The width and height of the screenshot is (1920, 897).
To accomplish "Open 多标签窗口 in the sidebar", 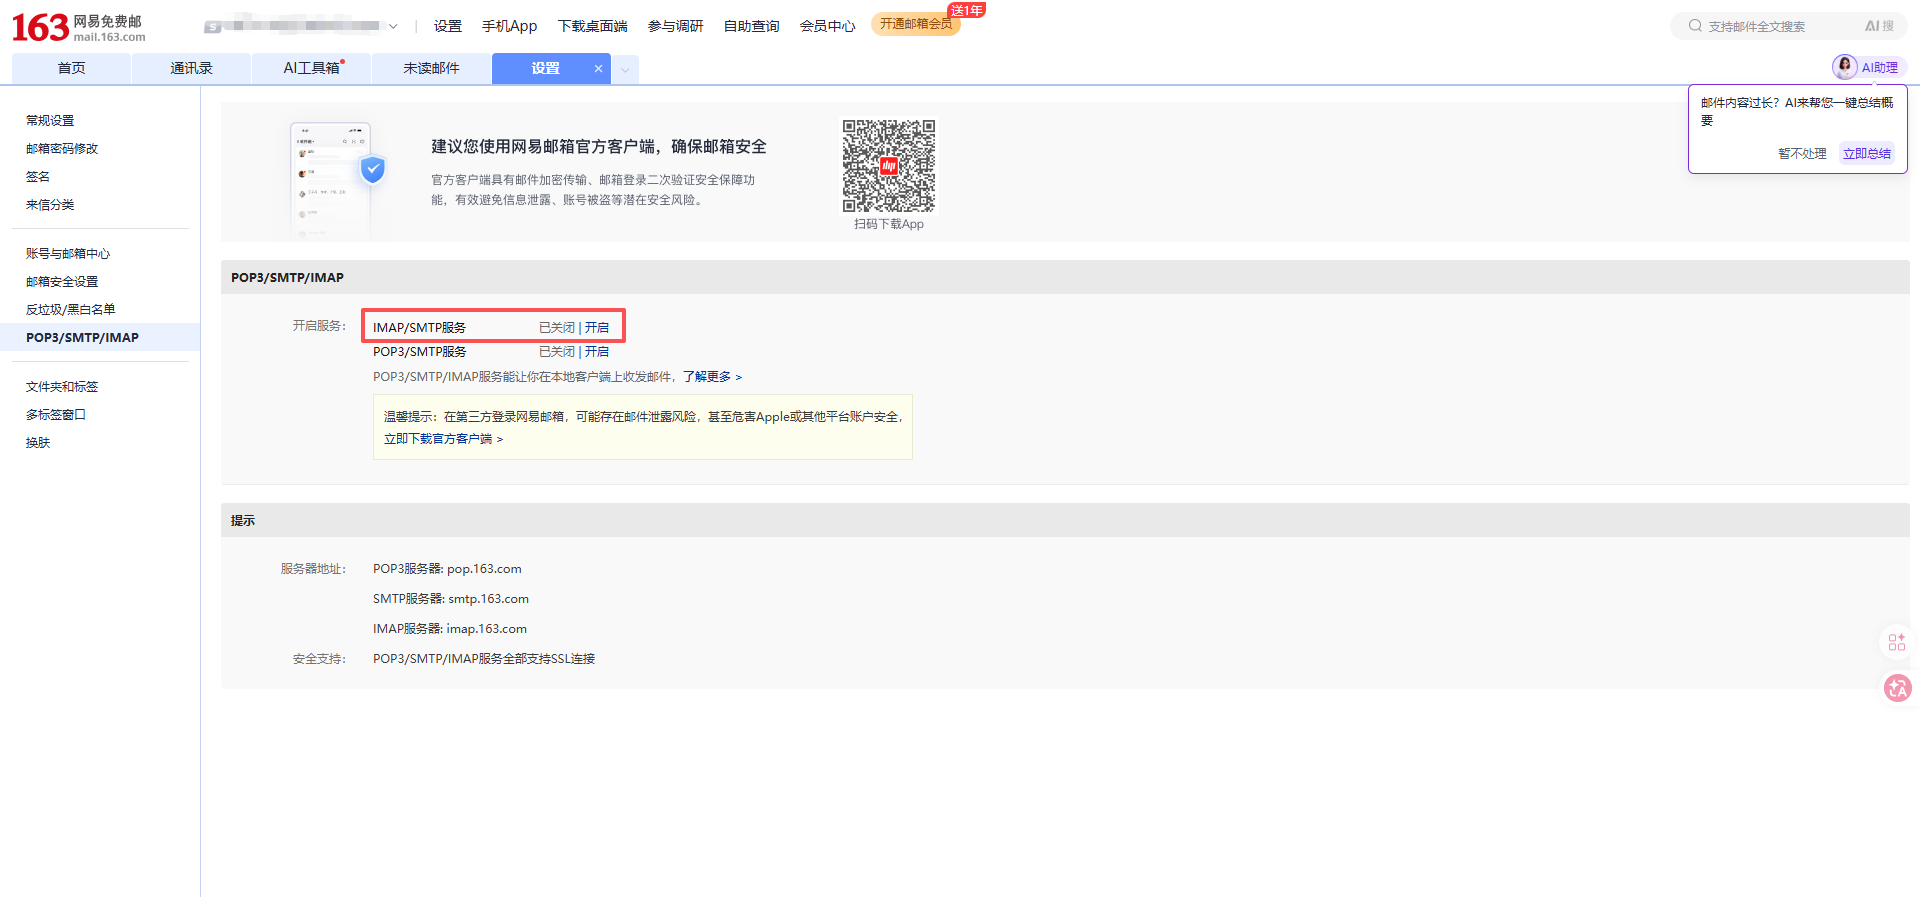I will pos(56,414).
